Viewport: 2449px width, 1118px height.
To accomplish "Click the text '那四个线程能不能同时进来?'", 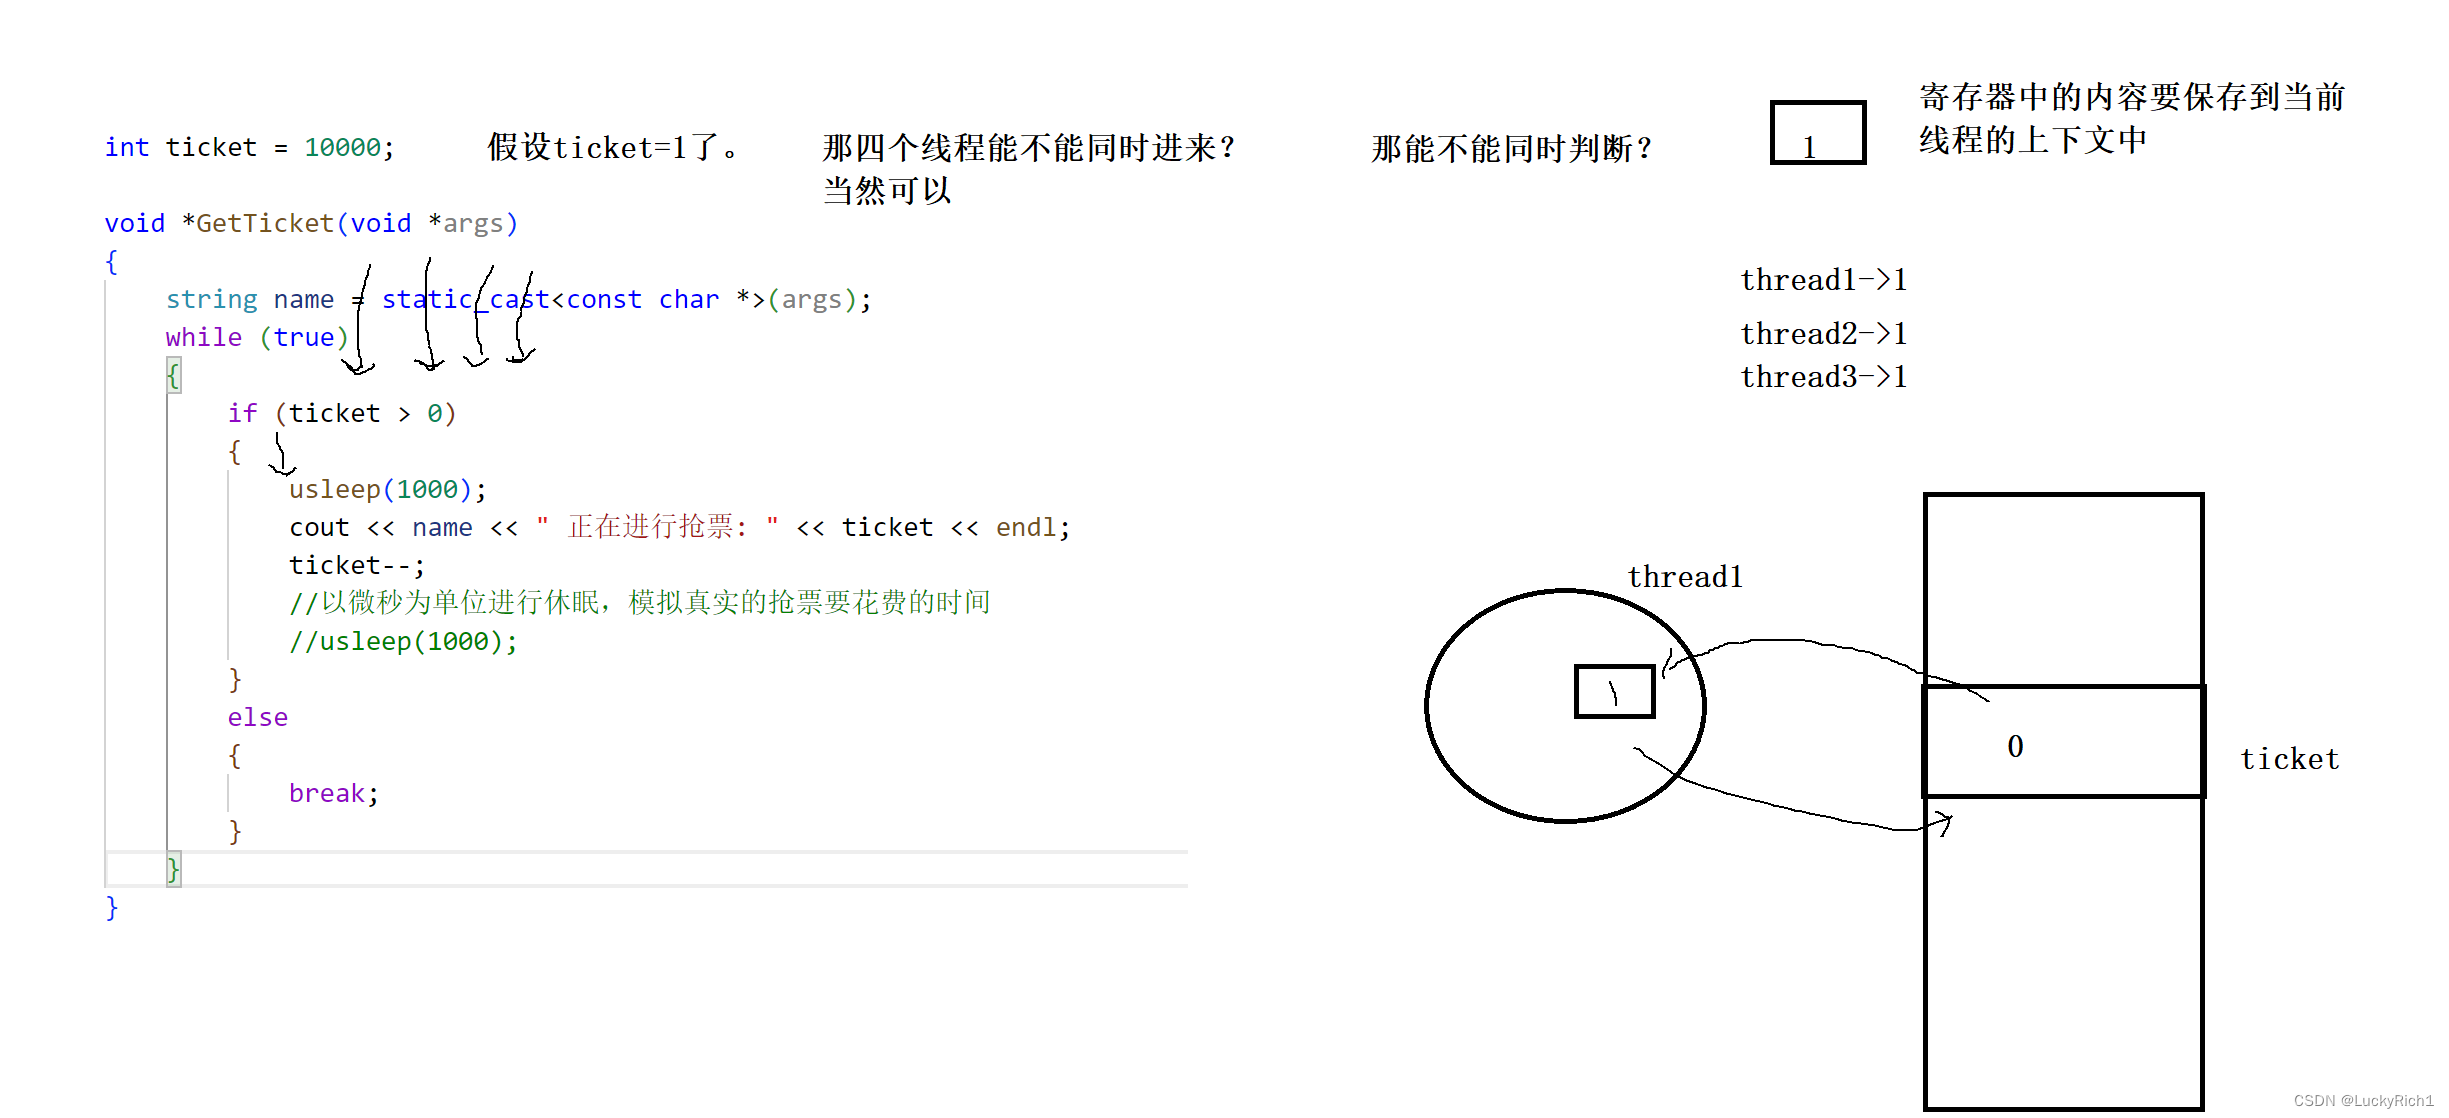I will click(1029, 147).
